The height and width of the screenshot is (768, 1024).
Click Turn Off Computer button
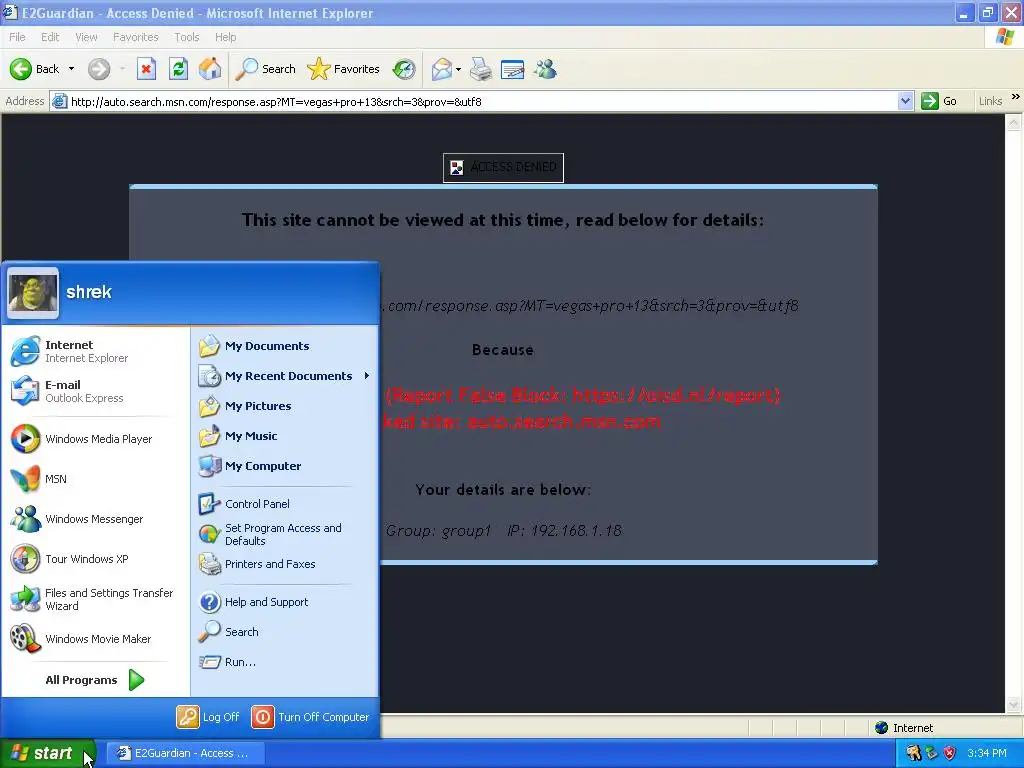coord(311,717)
